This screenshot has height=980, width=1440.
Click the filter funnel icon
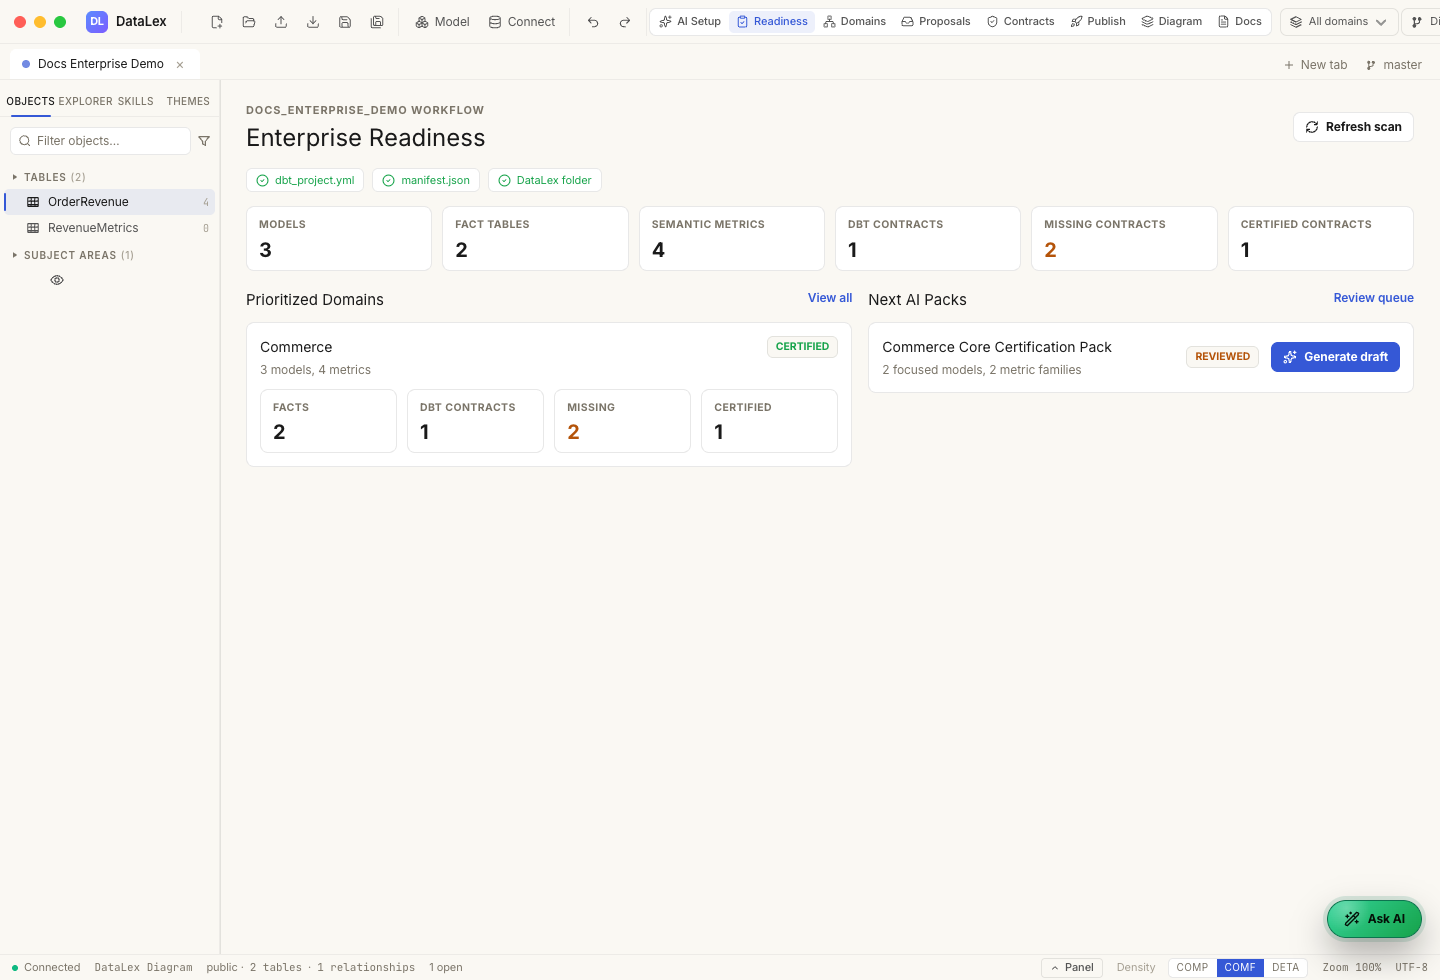(204, 141)
